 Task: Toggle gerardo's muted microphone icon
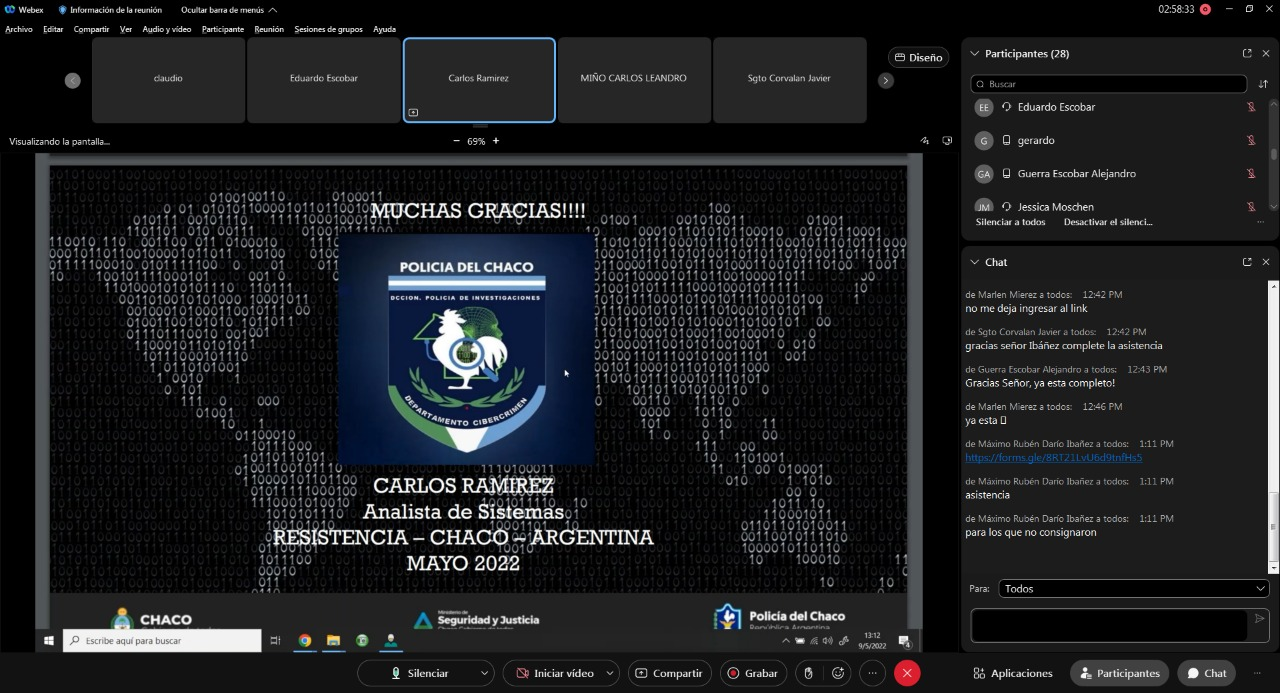pyautogui.click(x=1250, y=140)
